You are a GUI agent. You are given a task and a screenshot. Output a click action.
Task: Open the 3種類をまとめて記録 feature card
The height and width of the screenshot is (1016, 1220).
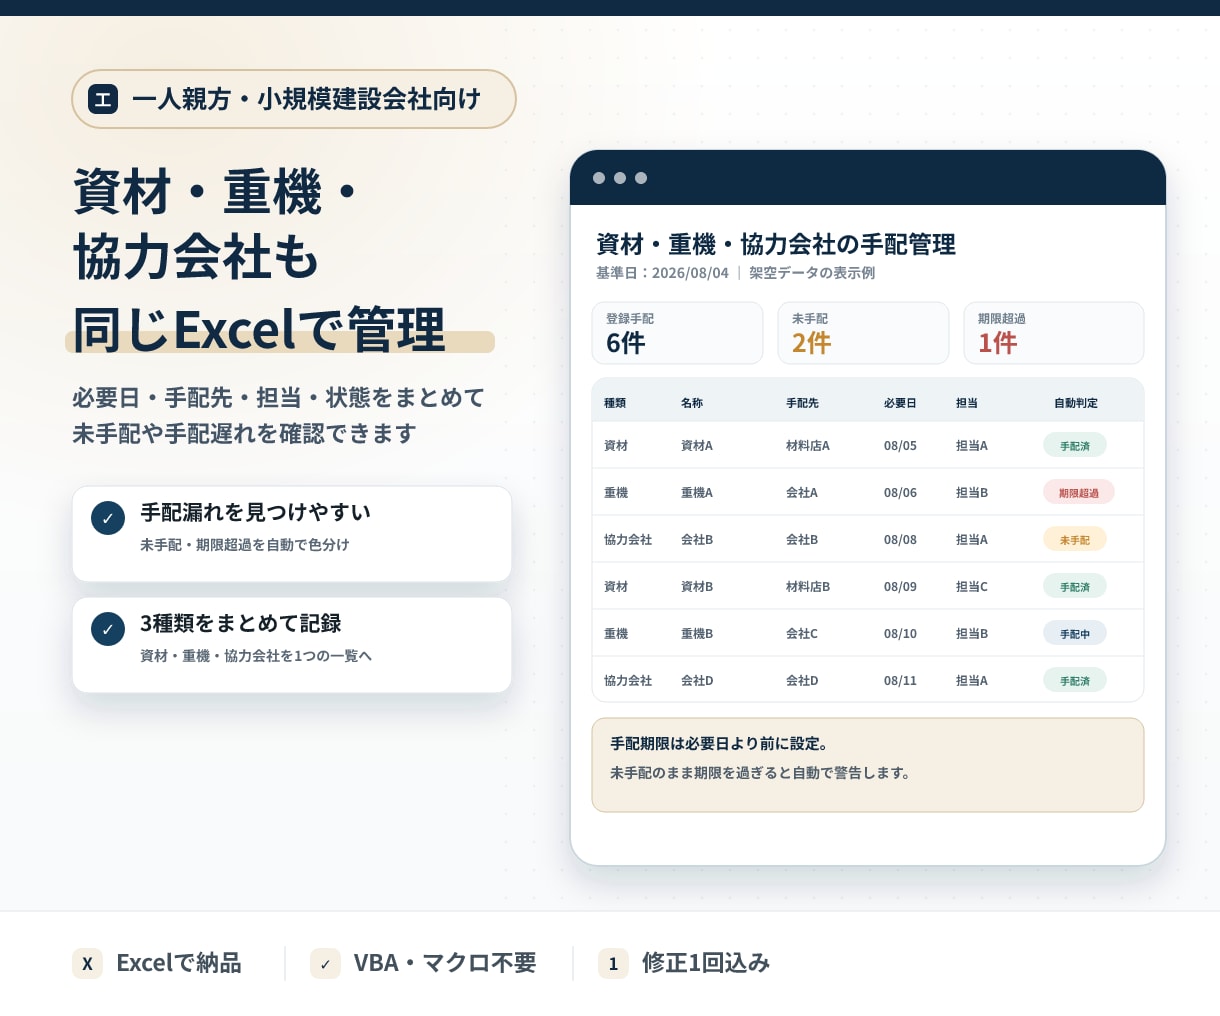pos(292,645)
